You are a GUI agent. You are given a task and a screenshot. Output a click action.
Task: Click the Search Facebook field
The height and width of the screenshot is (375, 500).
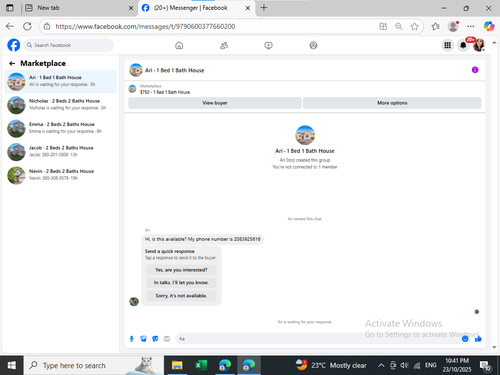coord(68,45)
